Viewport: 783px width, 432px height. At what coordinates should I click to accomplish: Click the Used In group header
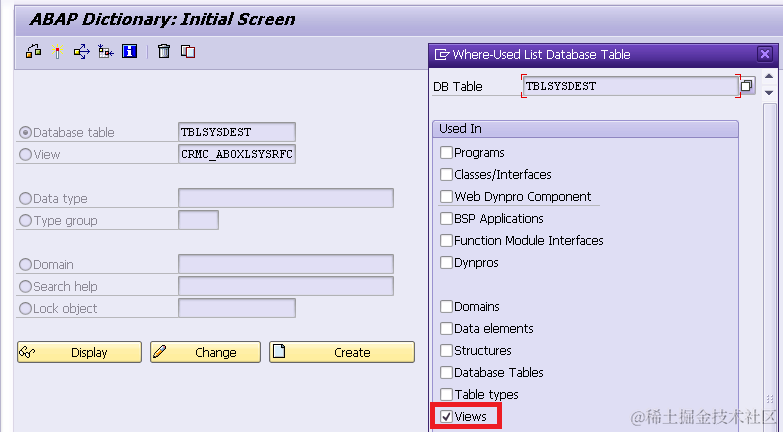585,129
